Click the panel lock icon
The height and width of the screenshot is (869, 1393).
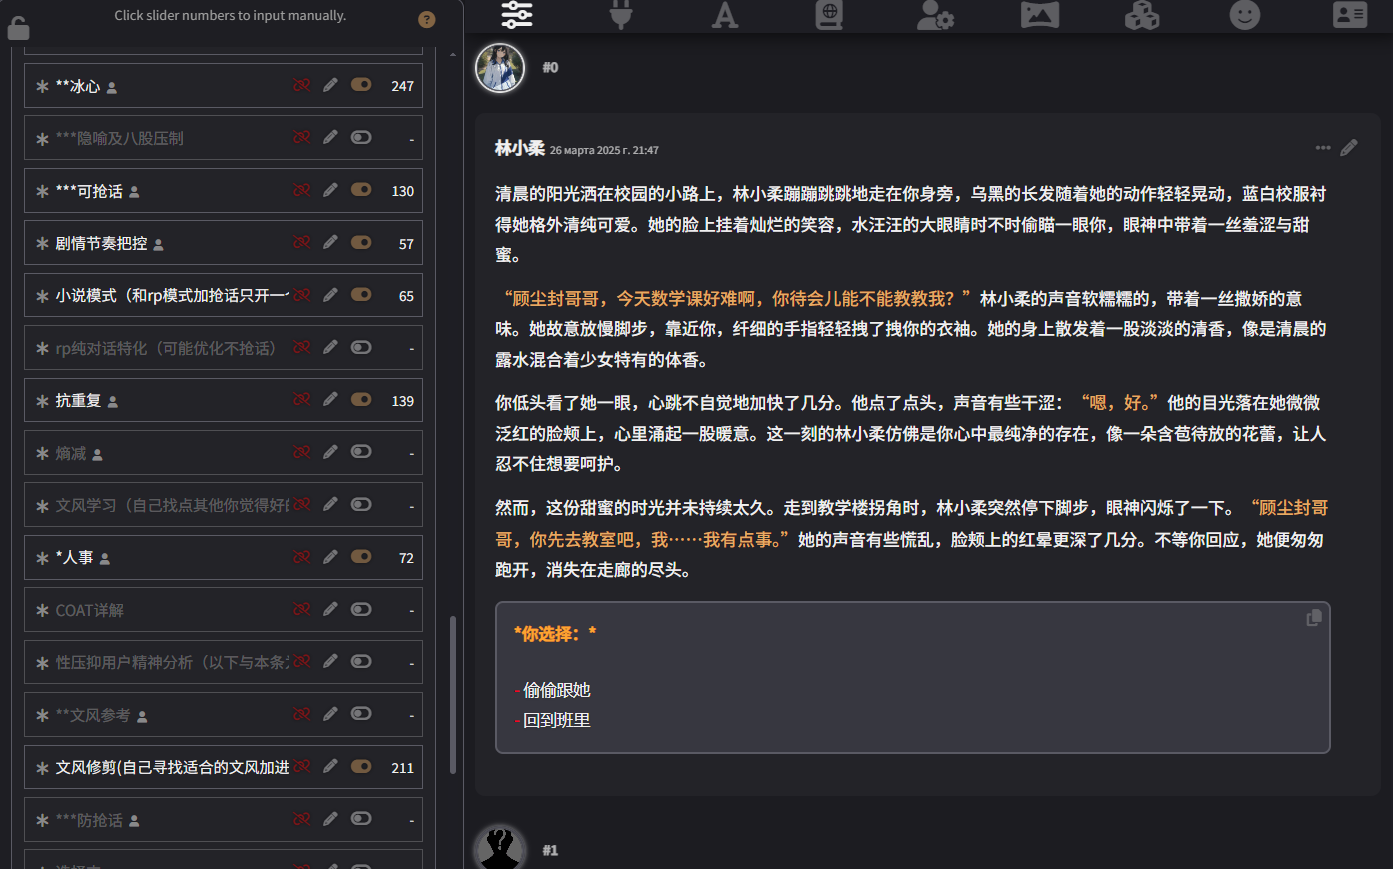coord(18,28)
